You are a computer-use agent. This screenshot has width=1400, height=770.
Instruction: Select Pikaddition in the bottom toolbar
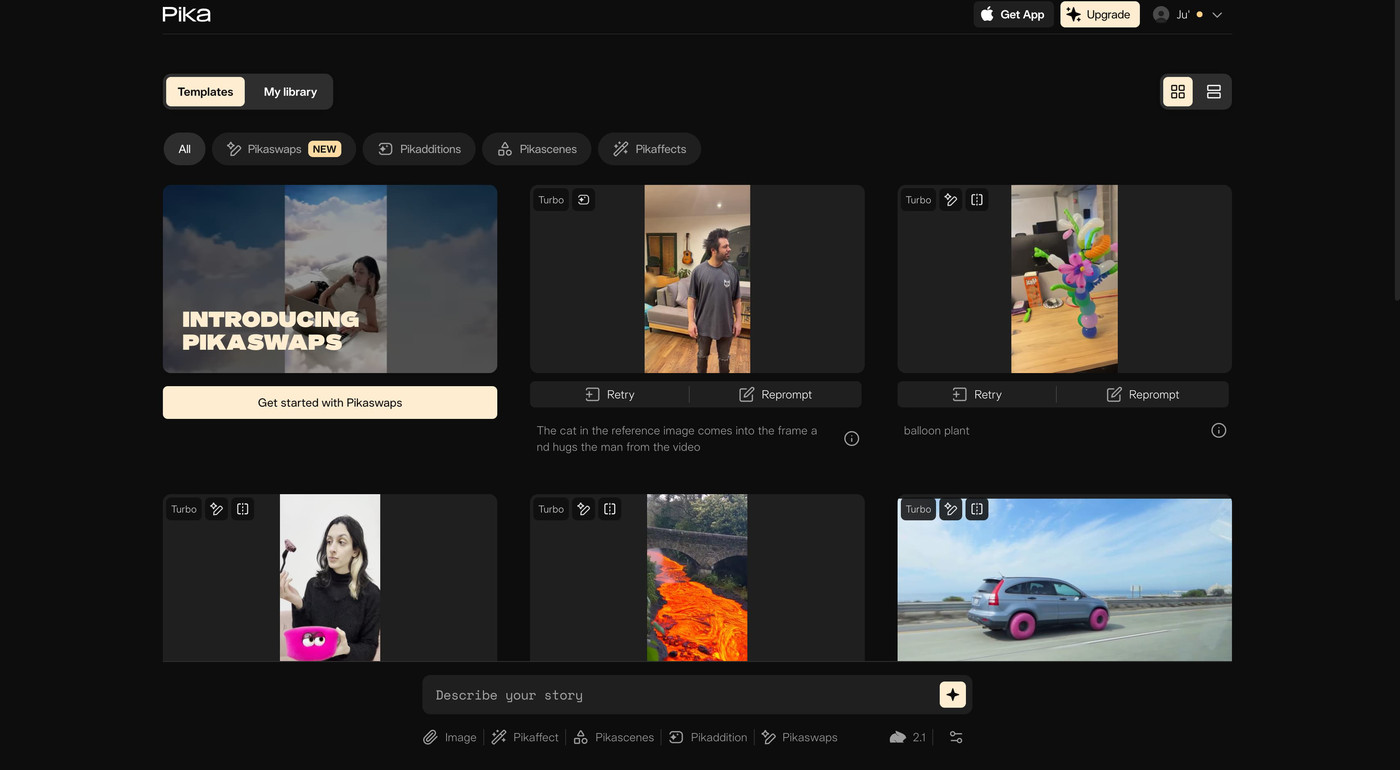coord(708,737)
